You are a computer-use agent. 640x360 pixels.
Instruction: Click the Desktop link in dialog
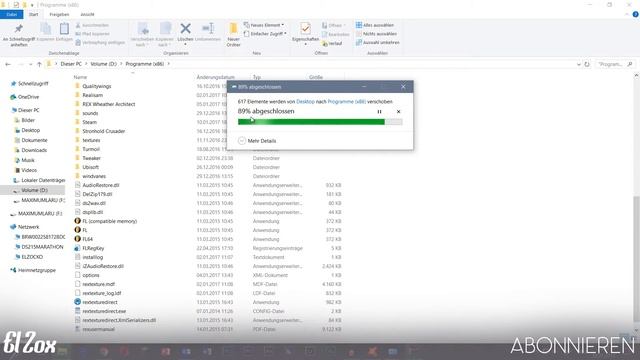305,101
